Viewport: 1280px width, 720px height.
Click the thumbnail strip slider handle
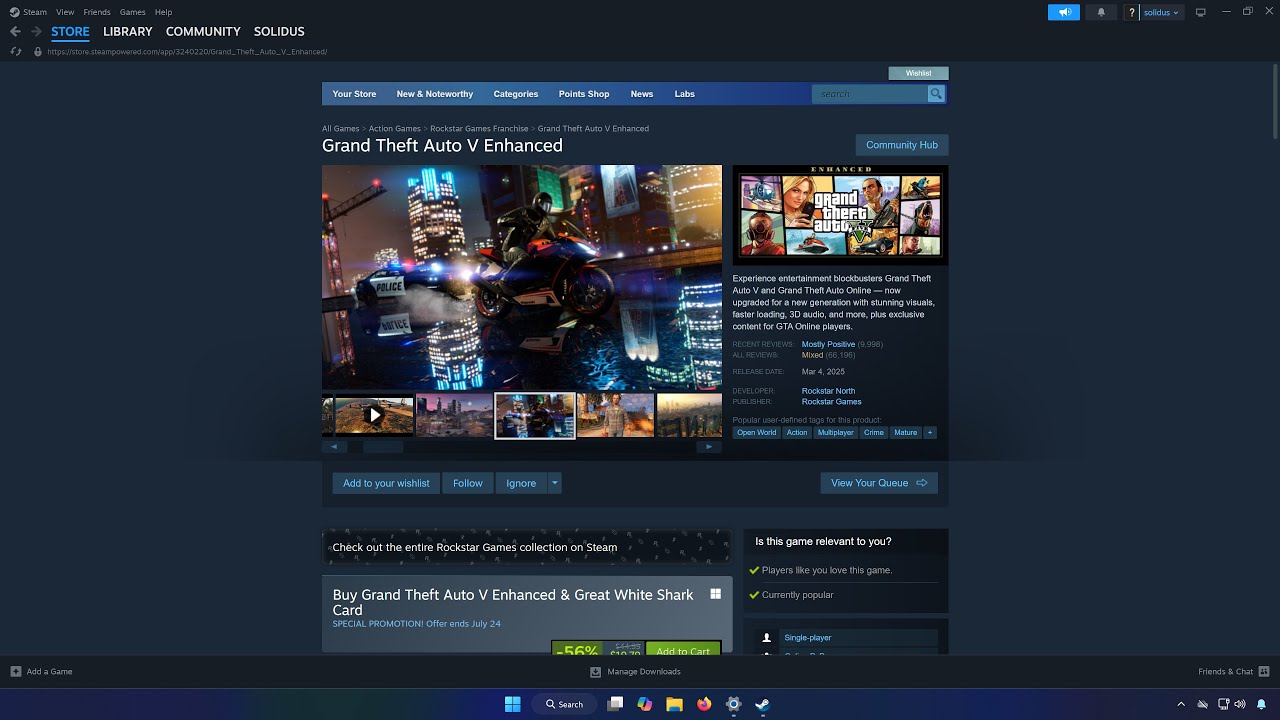click(x=383, y=447)
